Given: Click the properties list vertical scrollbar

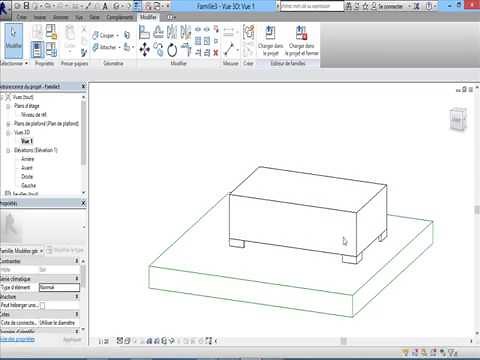Looking at the screenshot, I should (x=83, y=277).
